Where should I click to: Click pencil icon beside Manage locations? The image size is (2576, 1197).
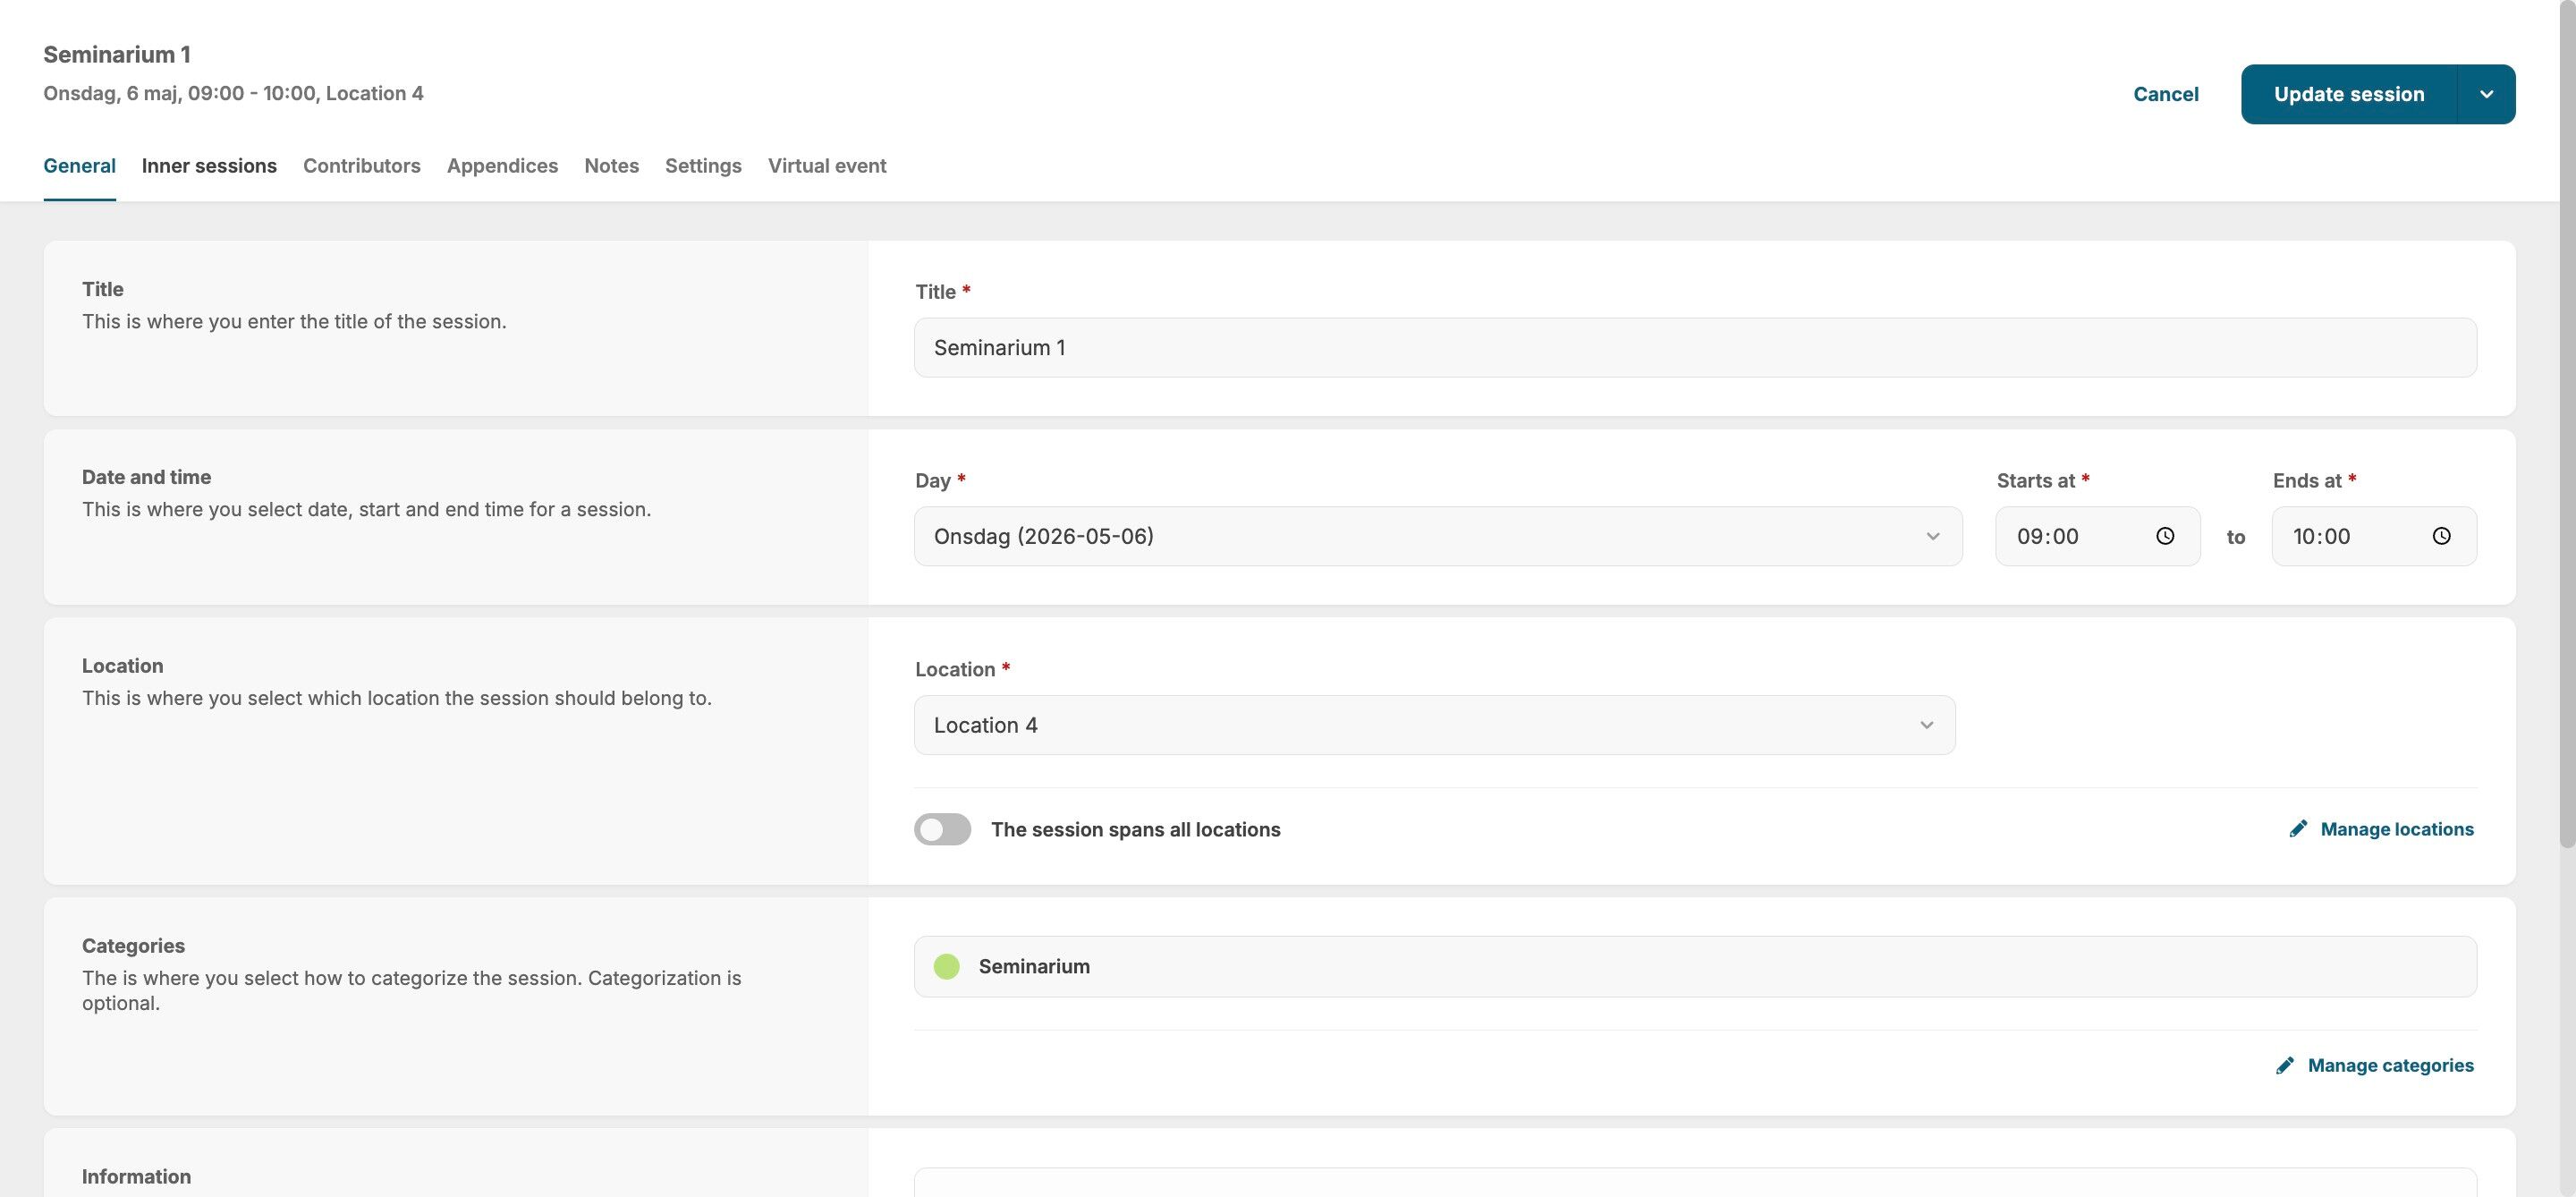(x=2298, y=829)
